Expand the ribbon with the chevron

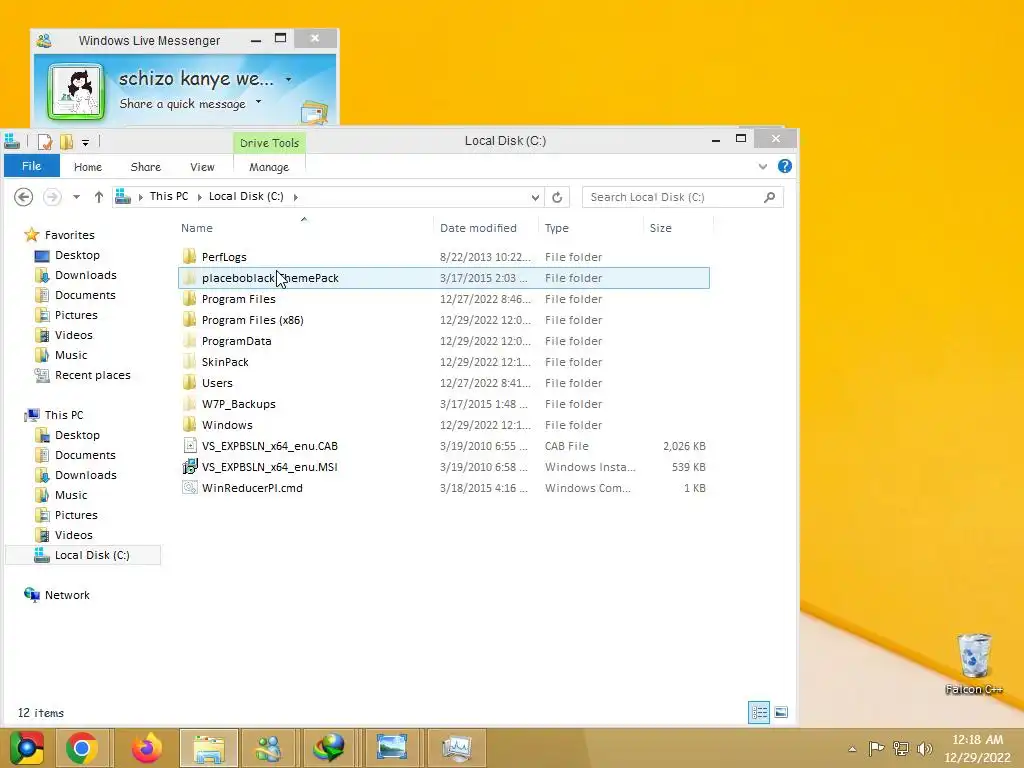tap(762, 167)
